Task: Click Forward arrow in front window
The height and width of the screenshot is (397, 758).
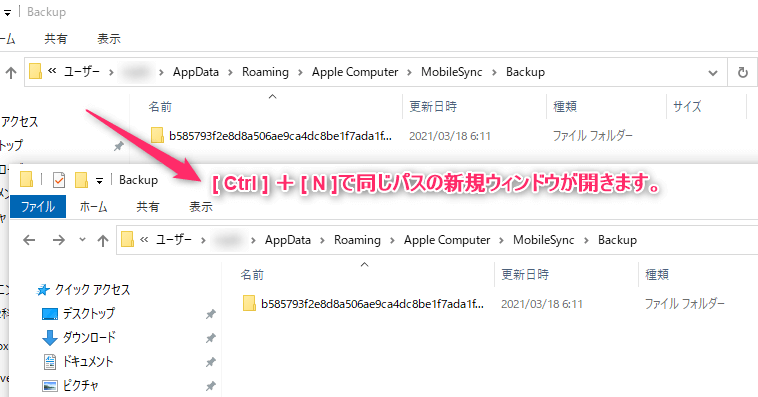Action: tap(59, 240)
